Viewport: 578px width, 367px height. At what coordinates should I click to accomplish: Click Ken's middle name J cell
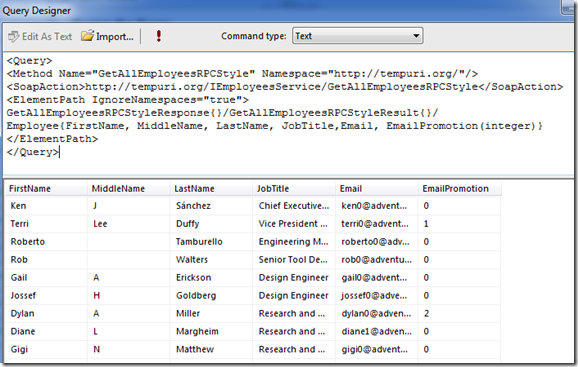(x=129, y=206)
